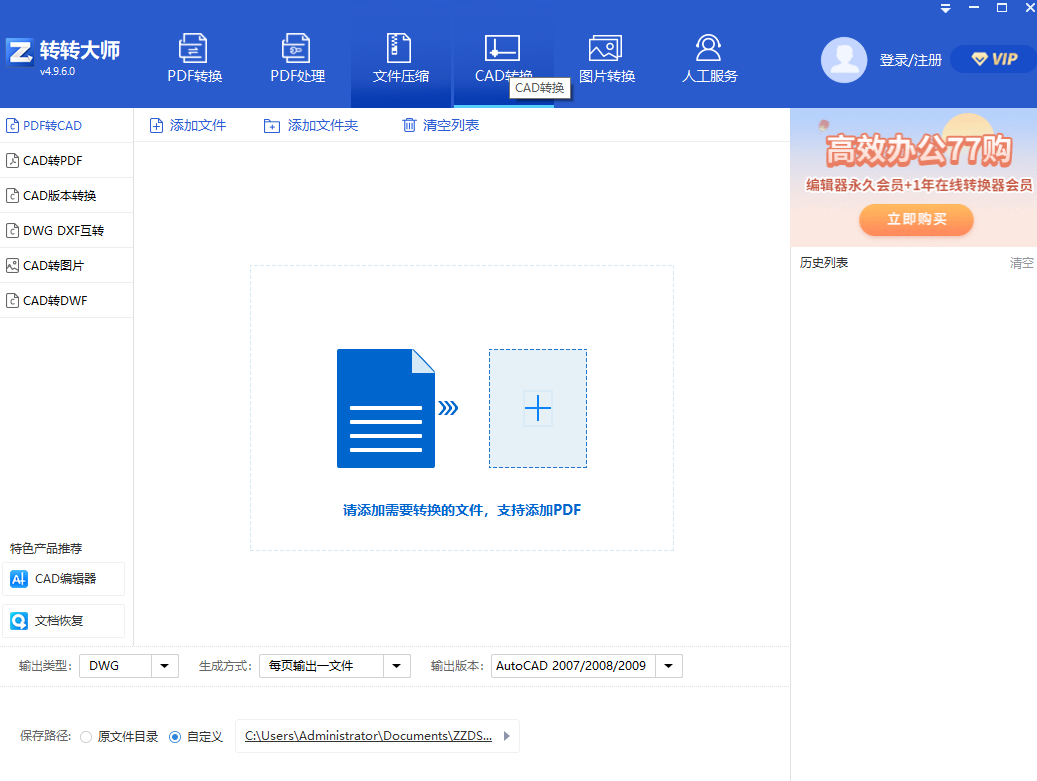1037x781 pixels.
Task: Switch to the PDF转CAD sidebar item
Action: (66, 126)
